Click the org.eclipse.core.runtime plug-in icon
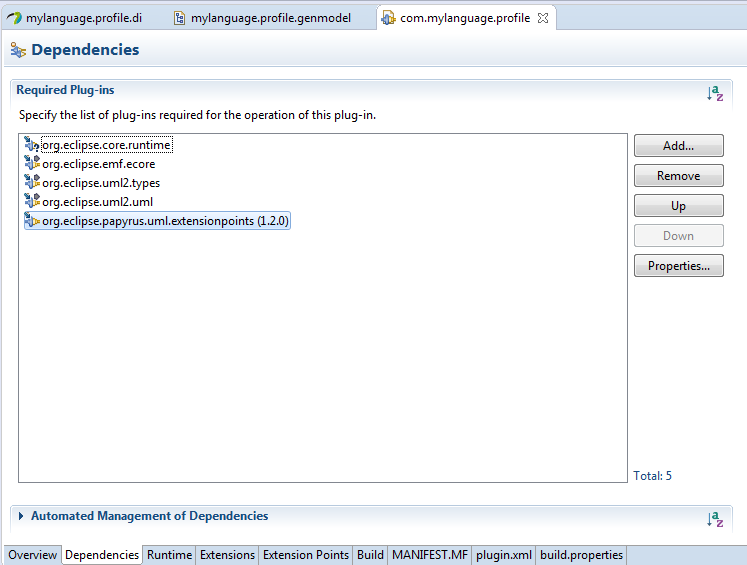 32,144
